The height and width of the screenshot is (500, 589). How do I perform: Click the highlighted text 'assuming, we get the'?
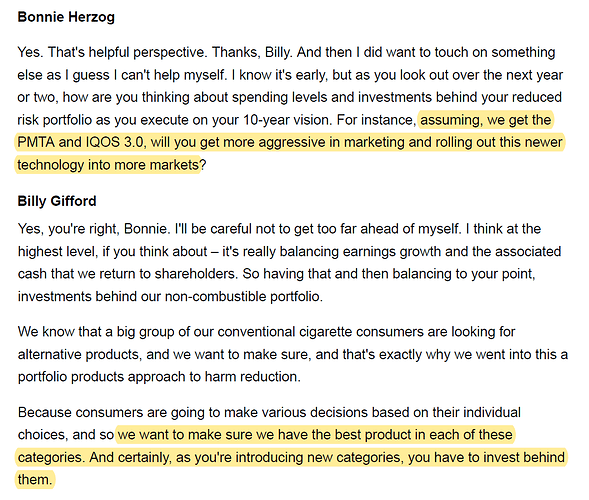pyautogui.click(x=485, y=120)
